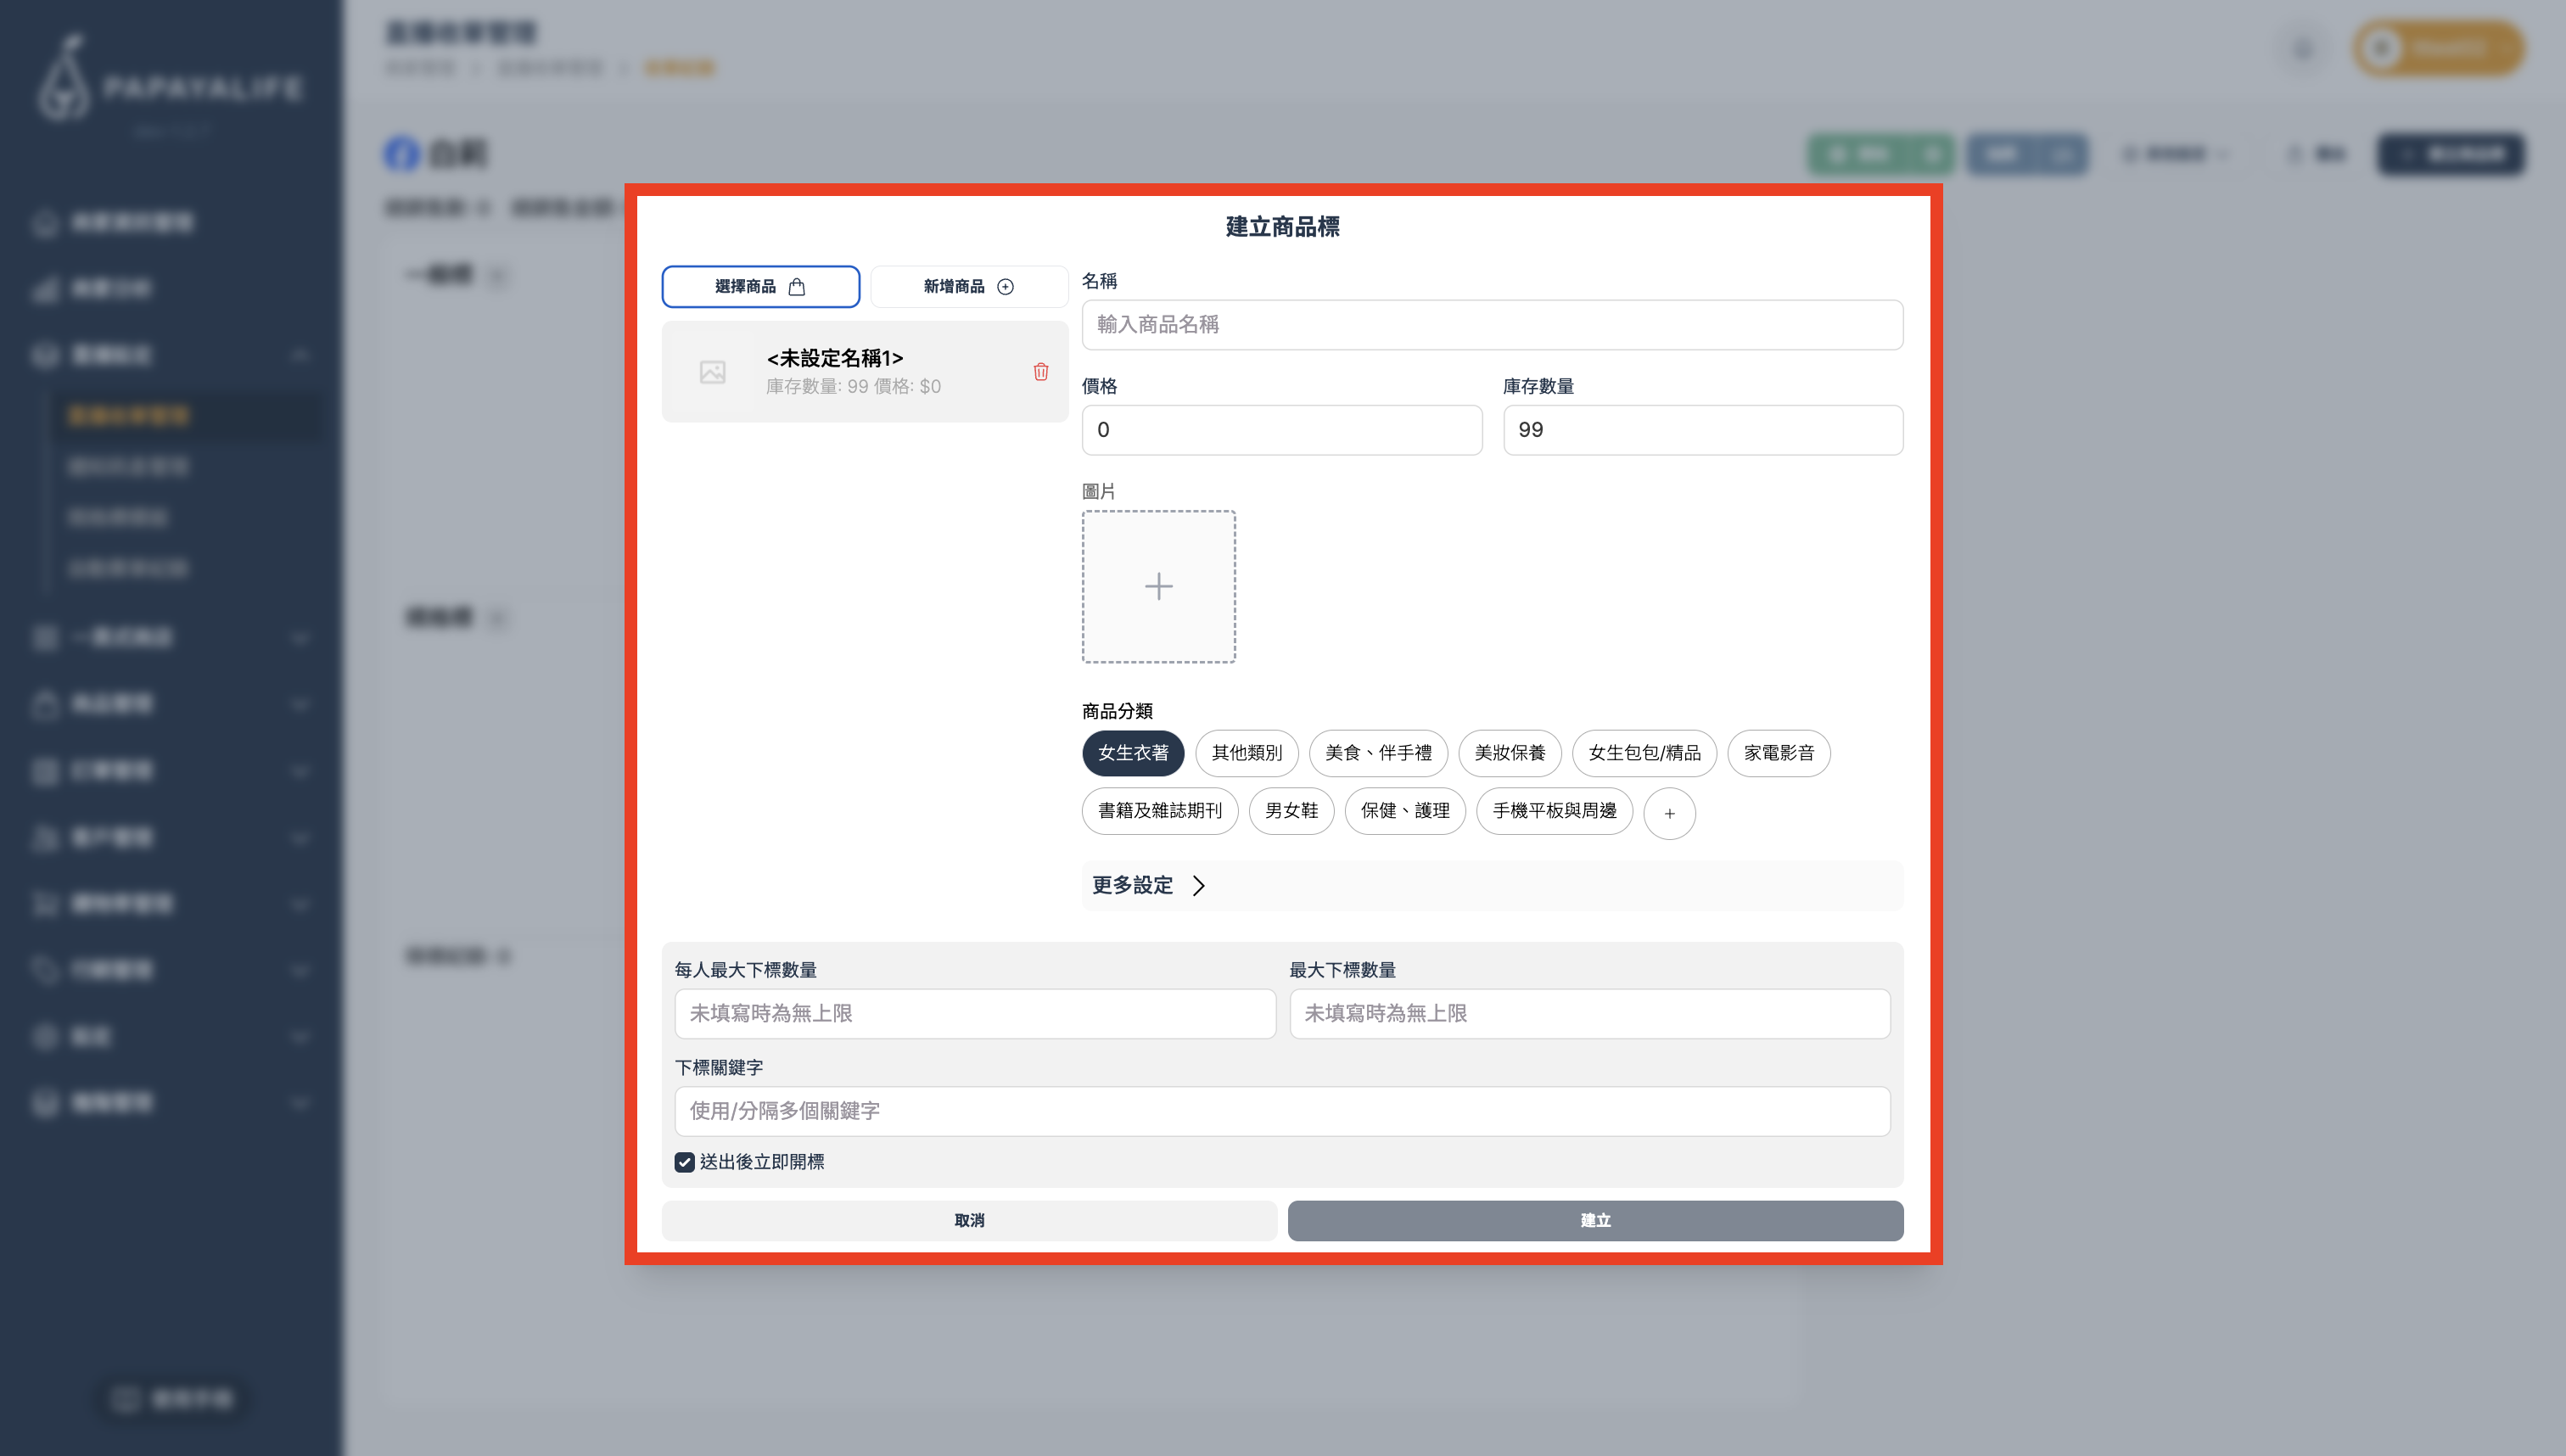The width and height of the screenshot is (2566, 1456).
Task: Click the chevron arrow beside 更多設定
Action: pos(1198,886)
